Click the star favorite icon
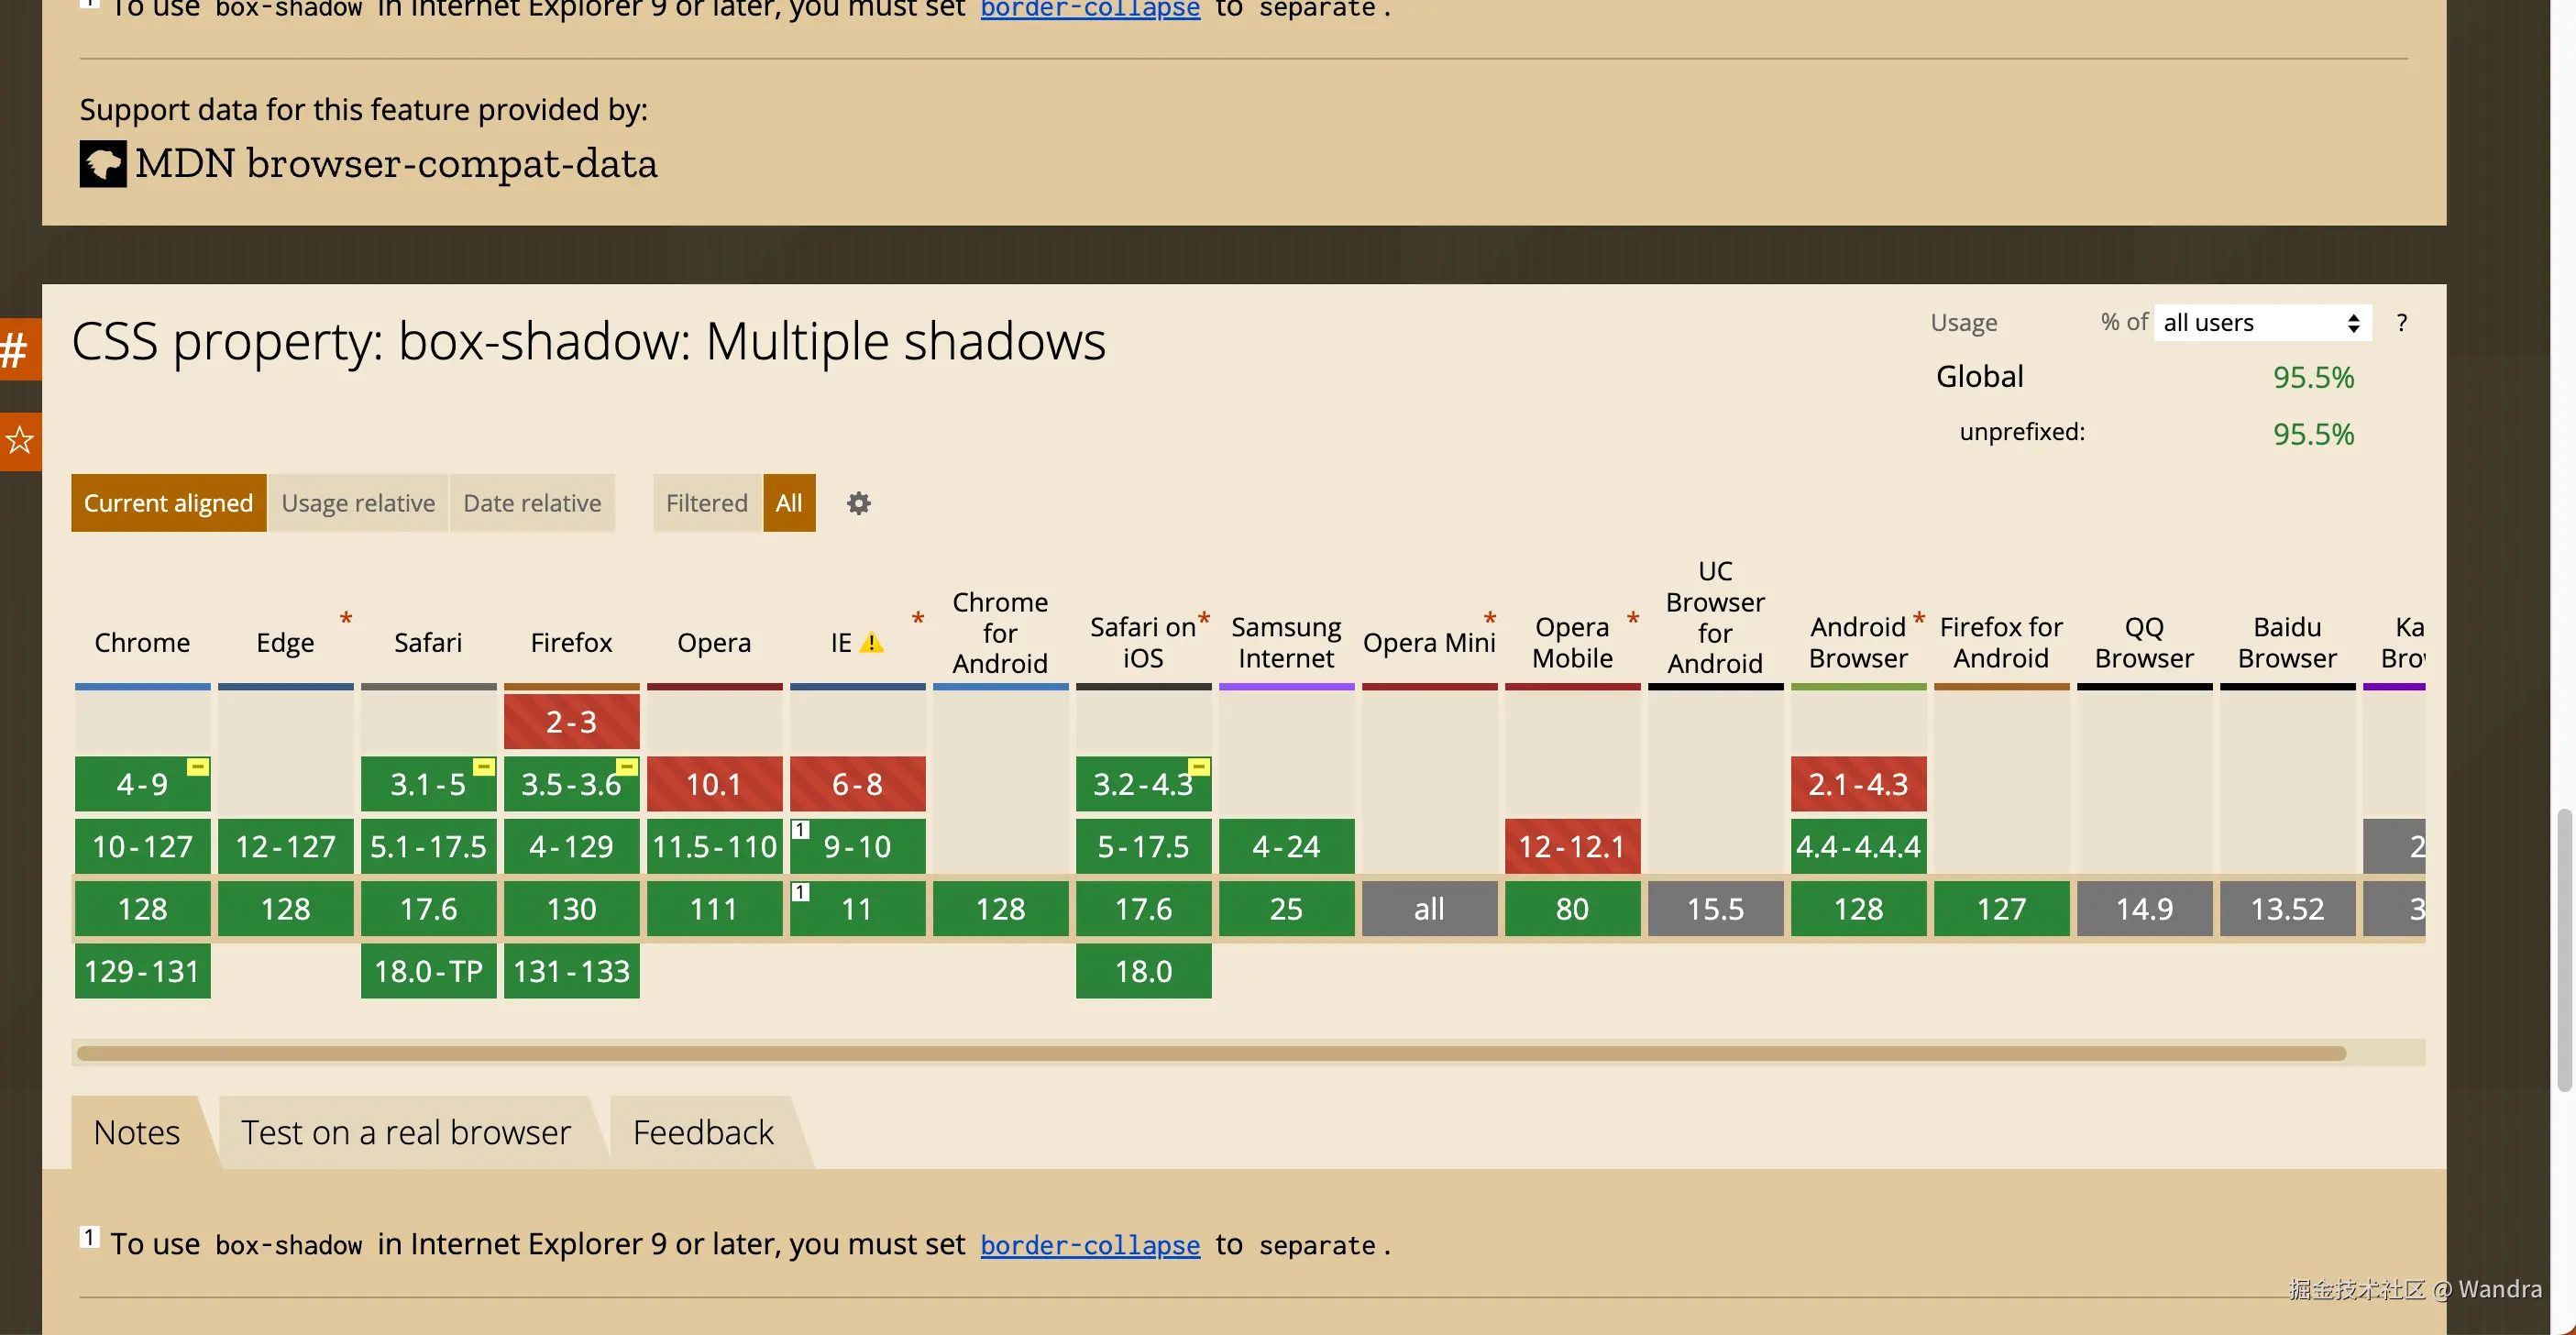2576x1335 pixels. click(18, 440)
